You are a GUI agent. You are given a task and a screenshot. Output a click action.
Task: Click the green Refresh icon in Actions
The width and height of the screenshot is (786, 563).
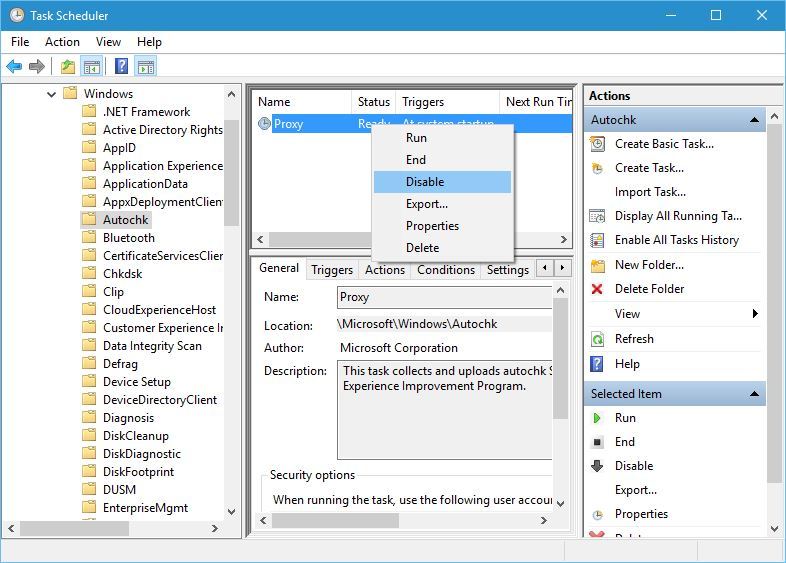(598, 339)
